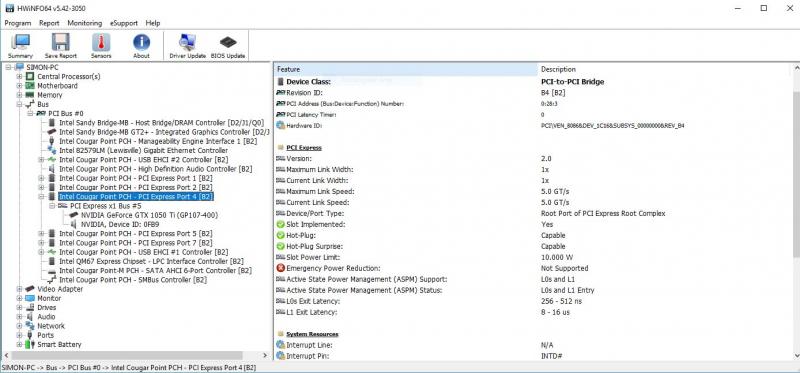Click the Audio speaker icon
800x373 pixels.
click(30, 316)
